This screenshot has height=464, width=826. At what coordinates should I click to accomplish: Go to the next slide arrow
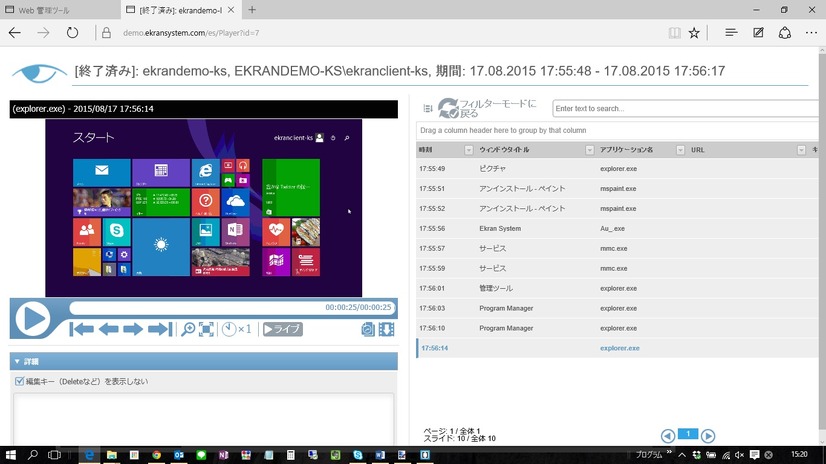[133, 329]
